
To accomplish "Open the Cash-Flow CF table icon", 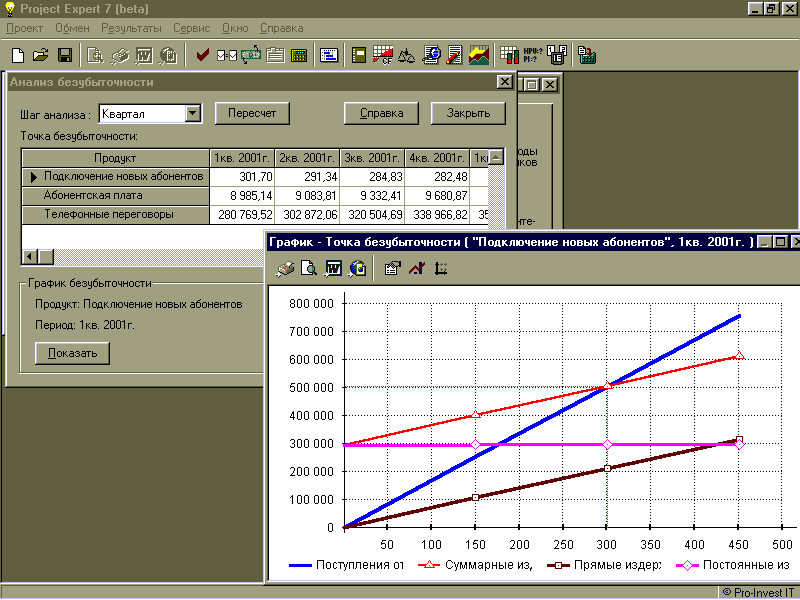I will tap(383, 55).
